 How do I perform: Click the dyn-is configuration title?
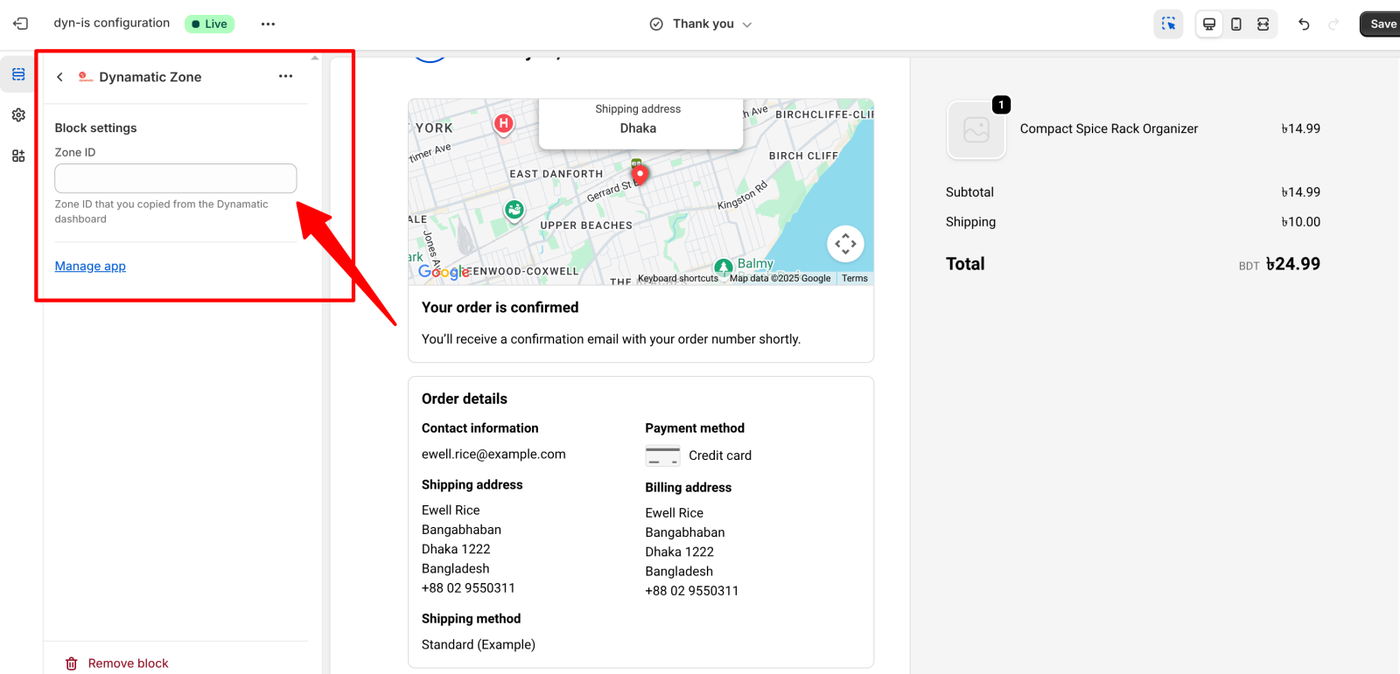tap(112, 23)
